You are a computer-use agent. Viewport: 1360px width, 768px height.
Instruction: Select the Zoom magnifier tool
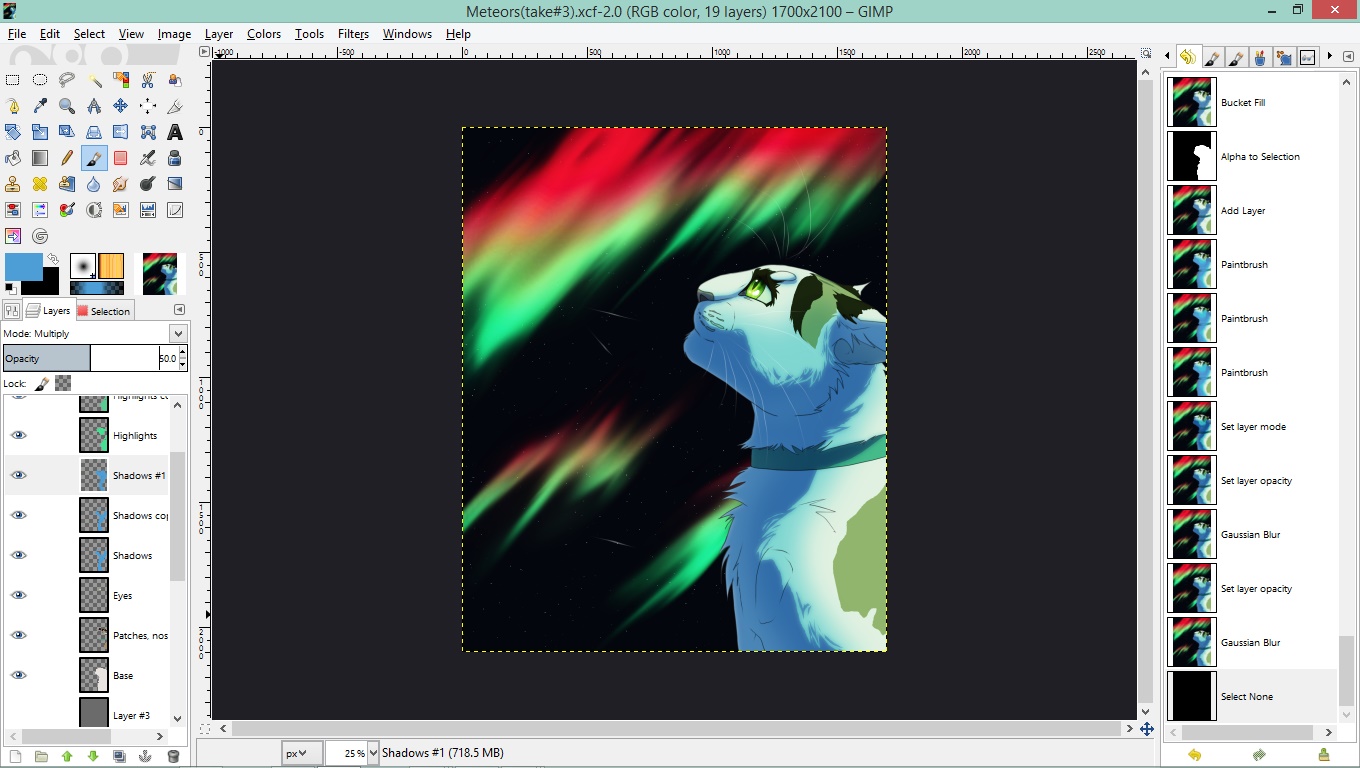[67, 106]
